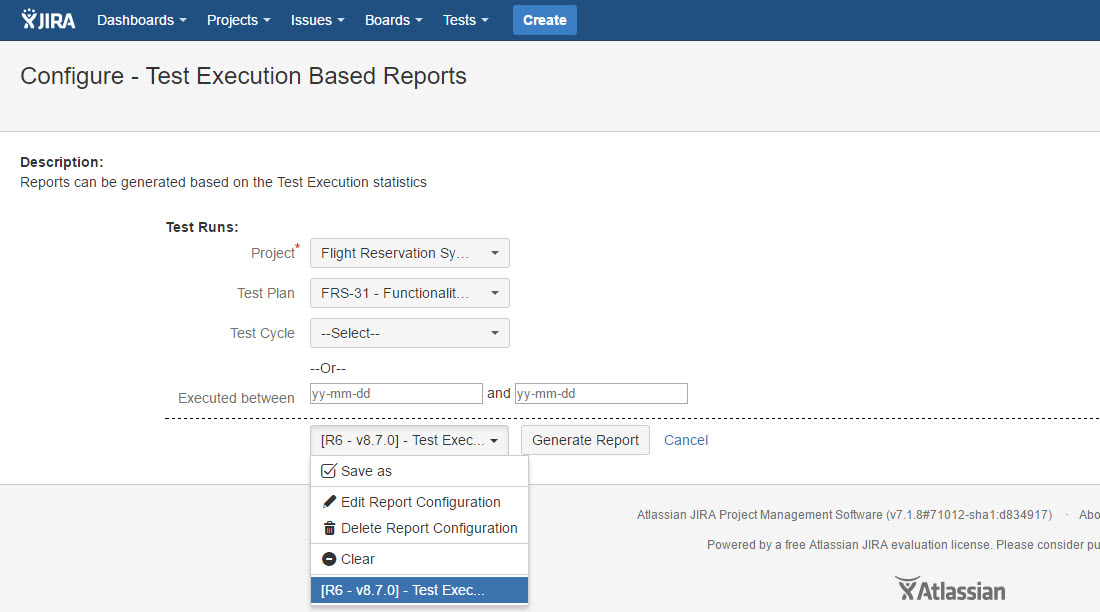
Task: Open the Tests menu
Action: pyautogui.click(x=466, y=20)
